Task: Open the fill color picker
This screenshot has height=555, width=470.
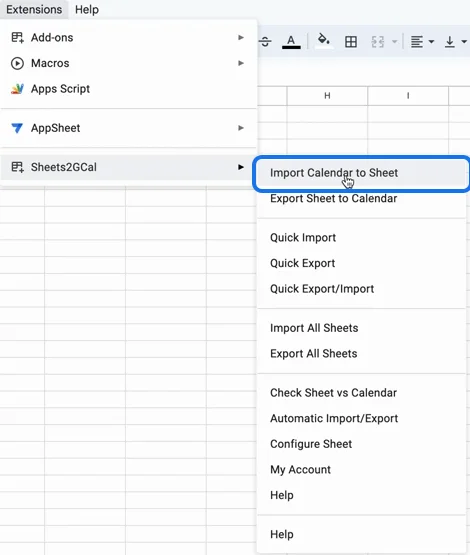Action: (324, 41)
